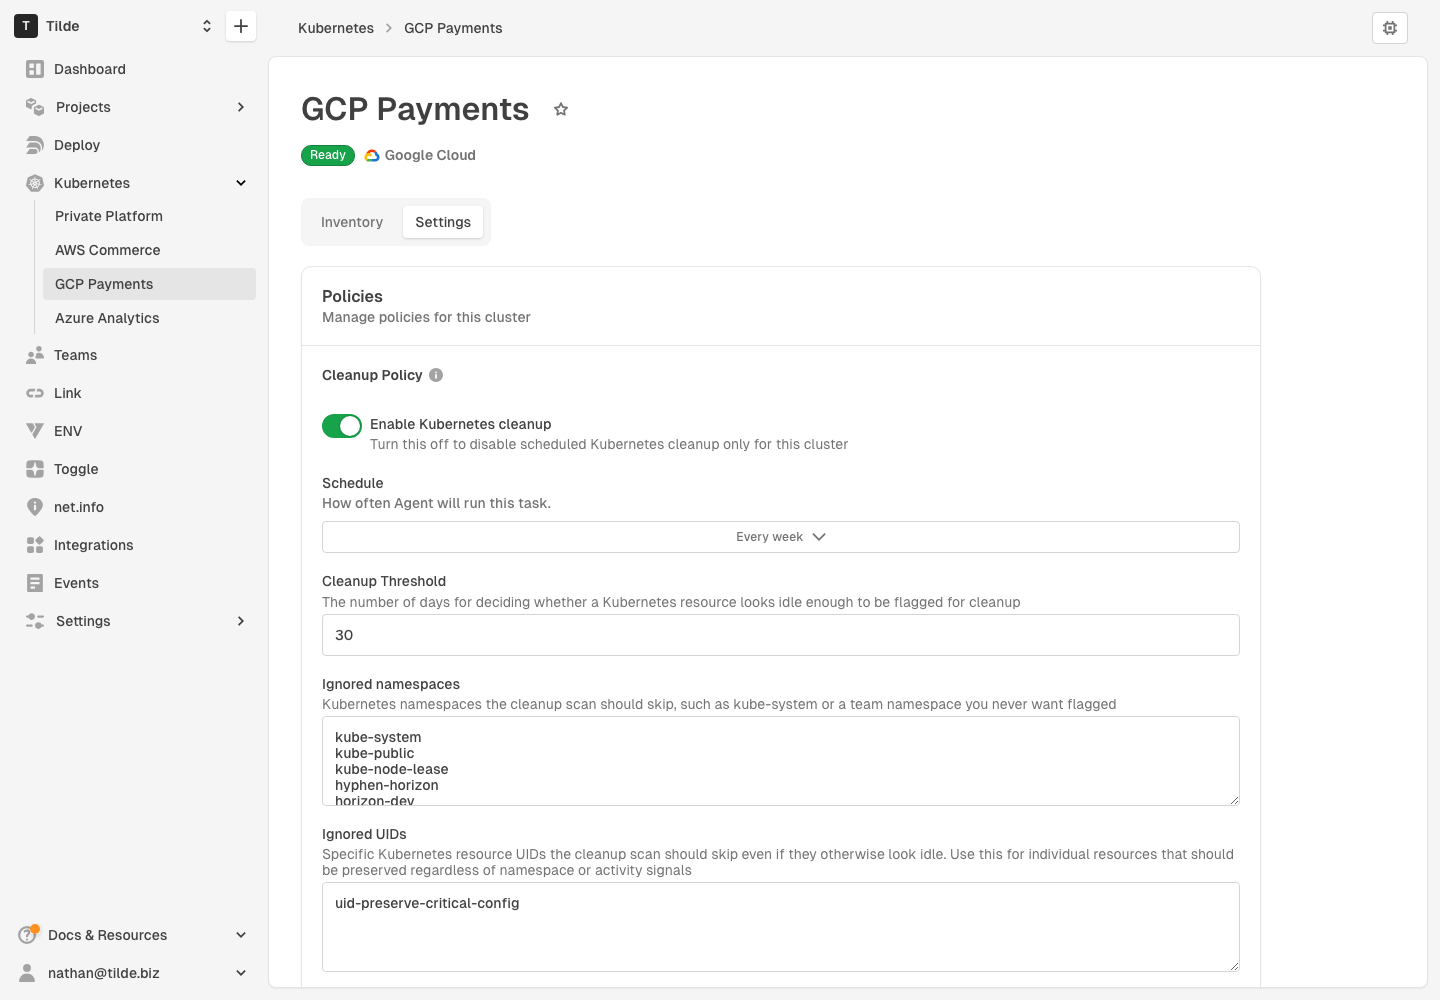
Task: Click the Toggle sidebar icon
Action: pos(35,469)
